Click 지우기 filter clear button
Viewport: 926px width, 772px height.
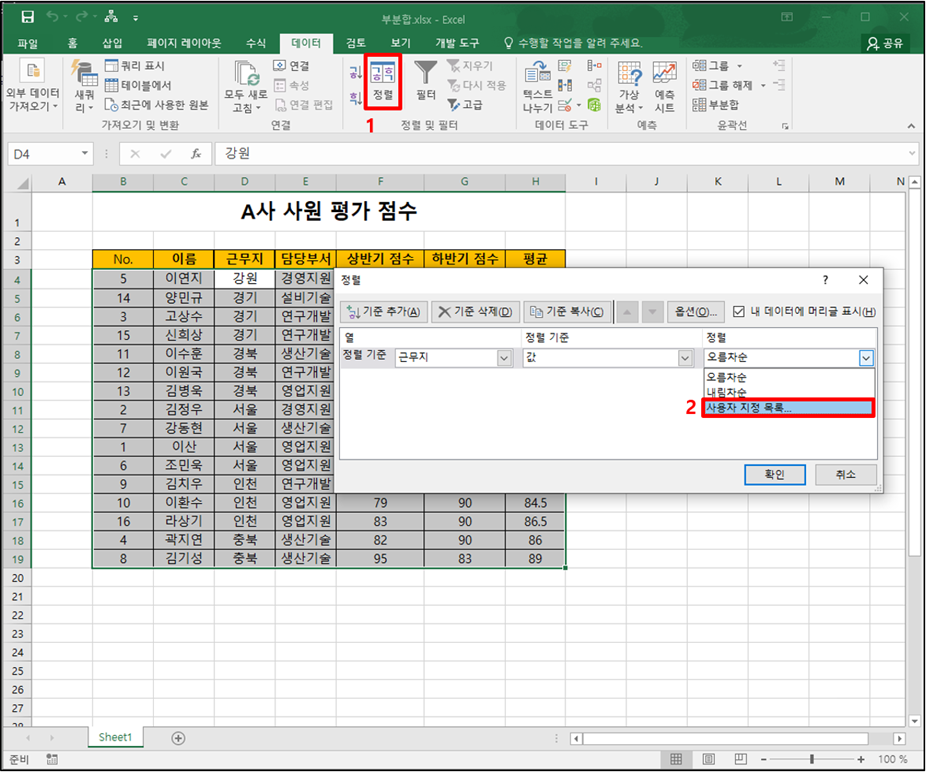coord(470,66)
